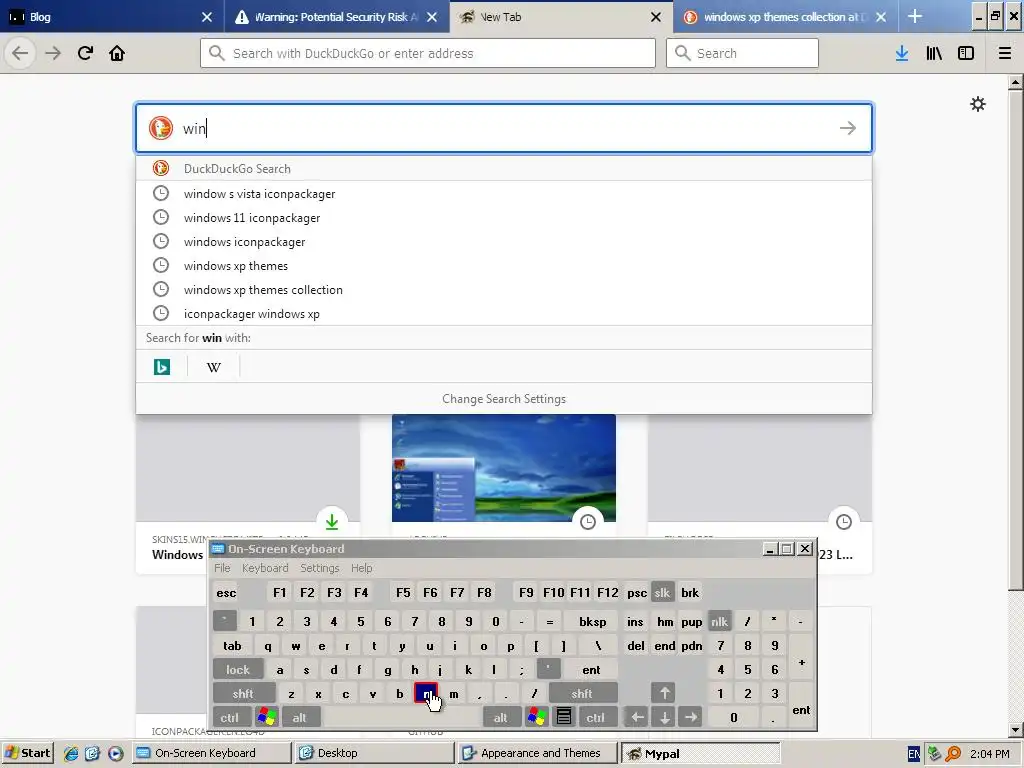Viewport: 1024px width, 768px height.
Task: Select suggestion iconpackager windows xp
Action: 504,313
